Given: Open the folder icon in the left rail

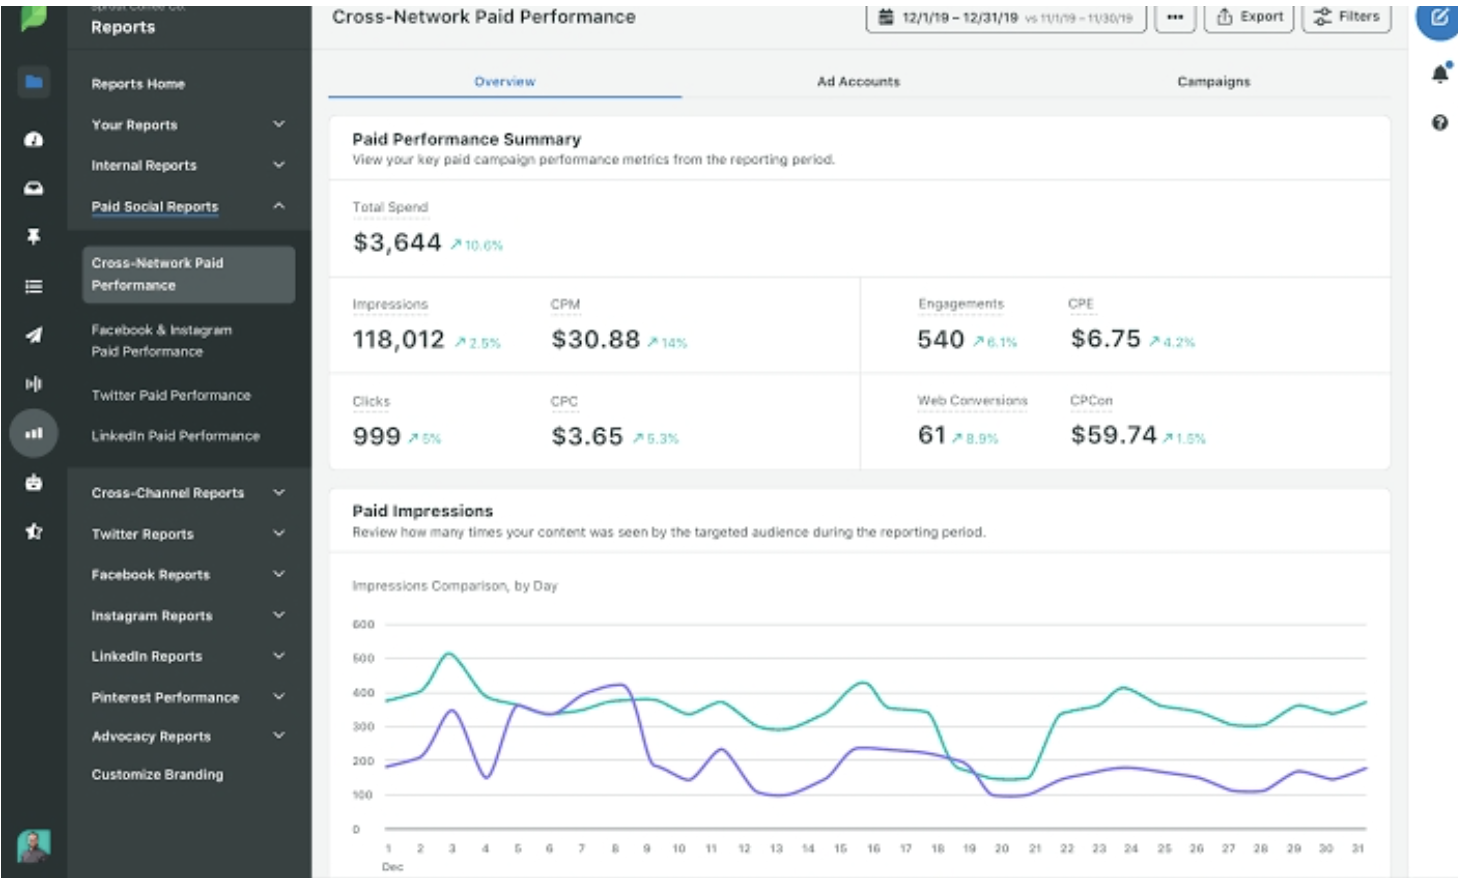Looking at the screenshot, I should 34,82.
